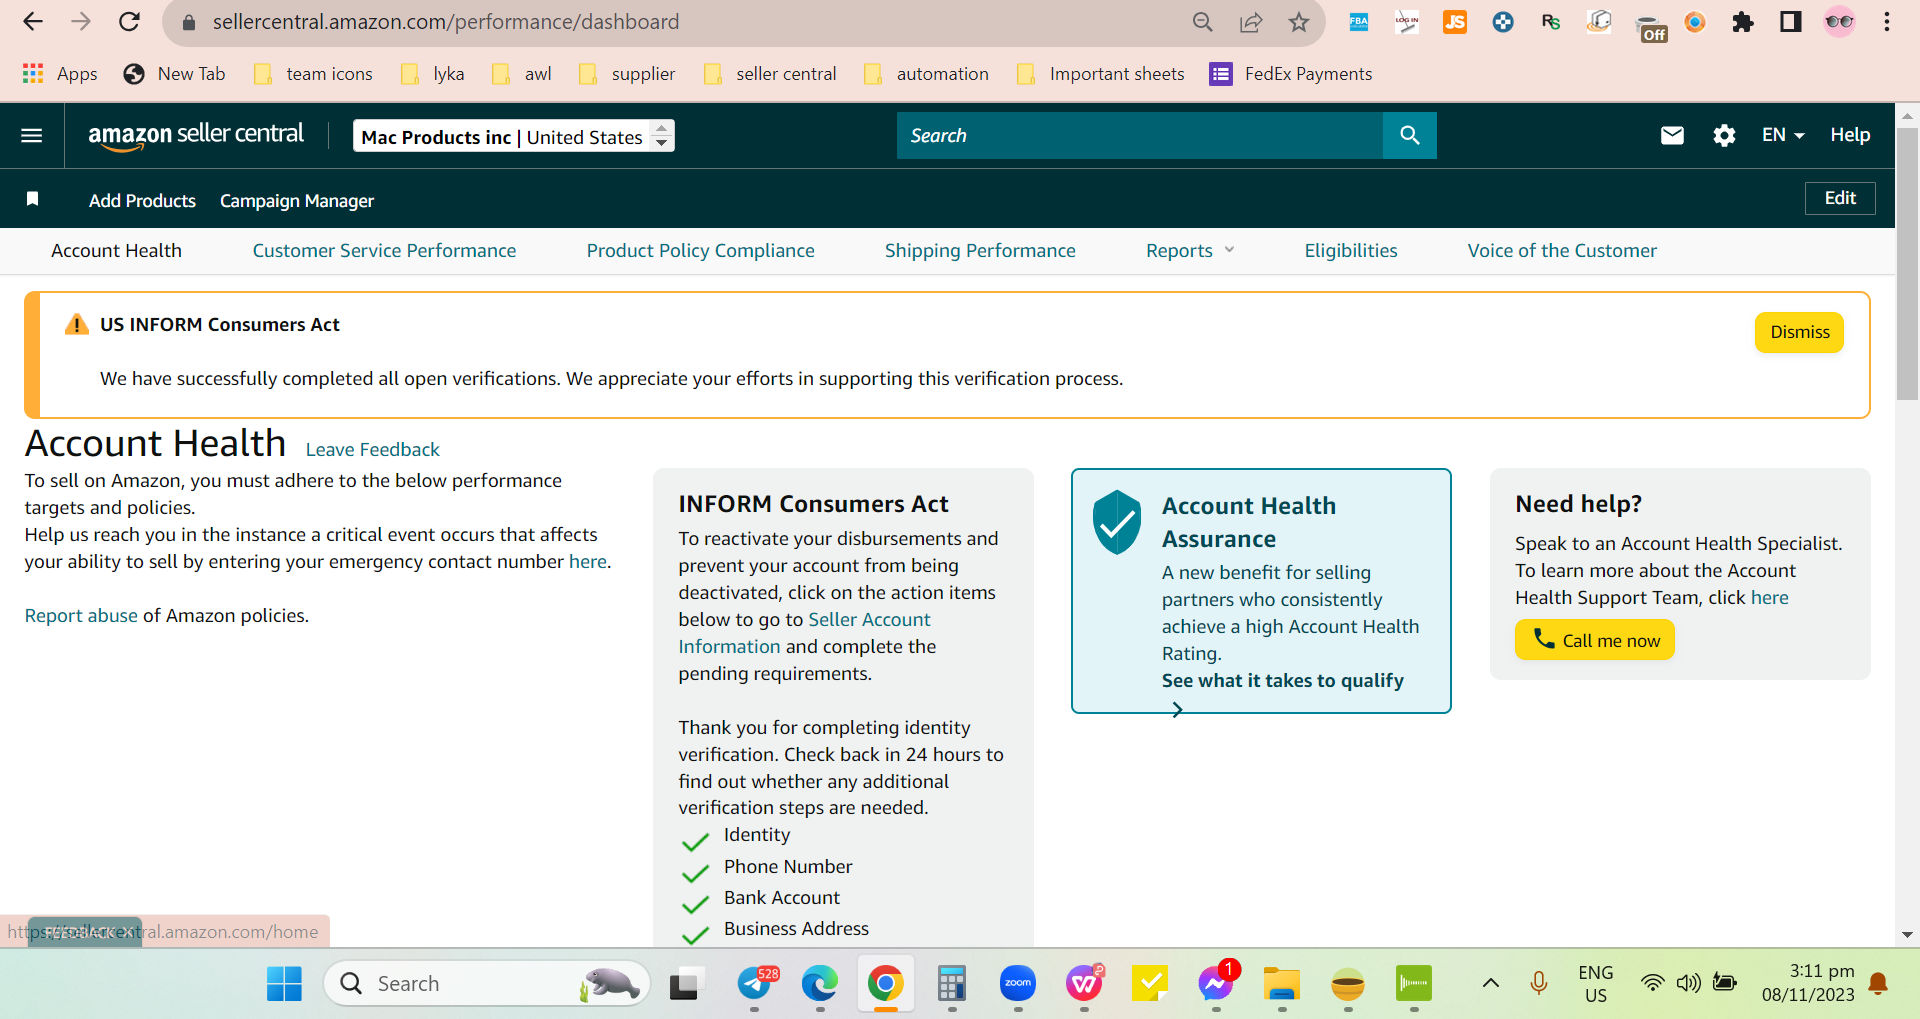Screen dimensions: 1920x1019
Task: Open Voice of the Customer tab
Action: 1562,251
